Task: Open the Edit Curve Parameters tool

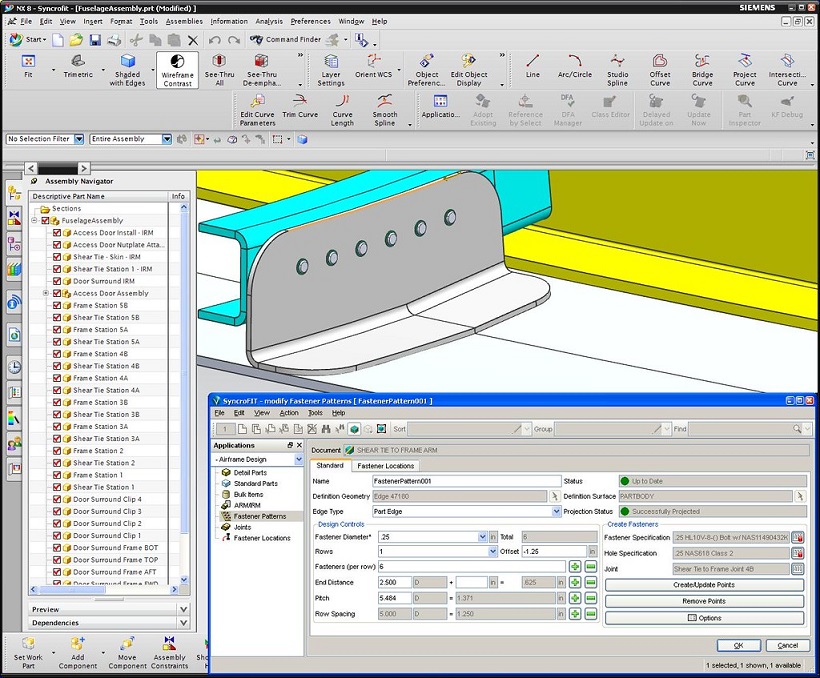Action: tap(257, 102)
